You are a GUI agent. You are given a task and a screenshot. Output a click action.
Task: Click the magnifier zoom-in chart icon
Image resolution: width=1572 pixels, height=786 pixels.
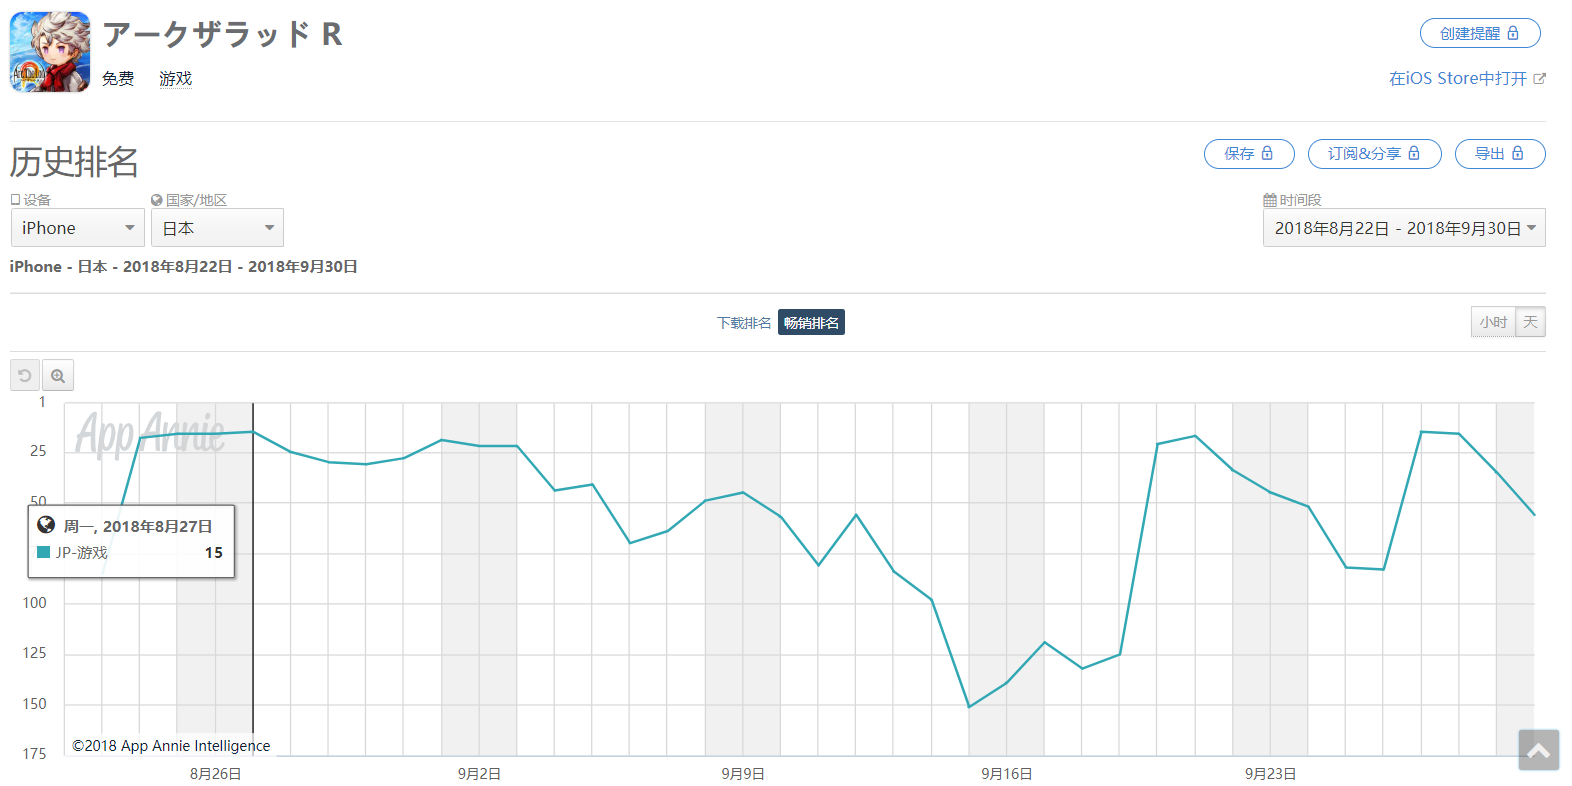(58, 376)
